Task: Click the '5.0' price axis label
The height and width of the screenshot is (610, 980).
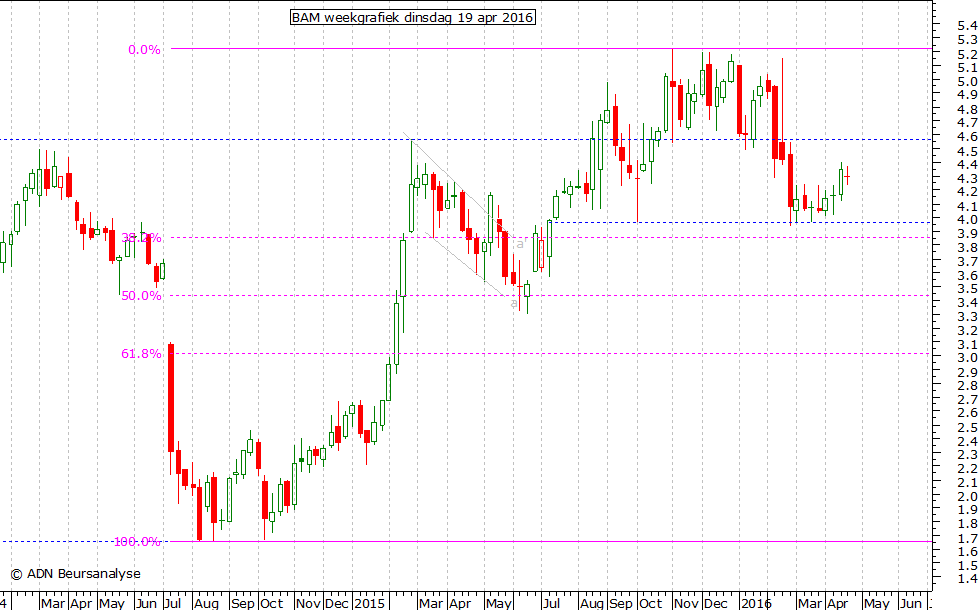Action: tap(967, 82)
